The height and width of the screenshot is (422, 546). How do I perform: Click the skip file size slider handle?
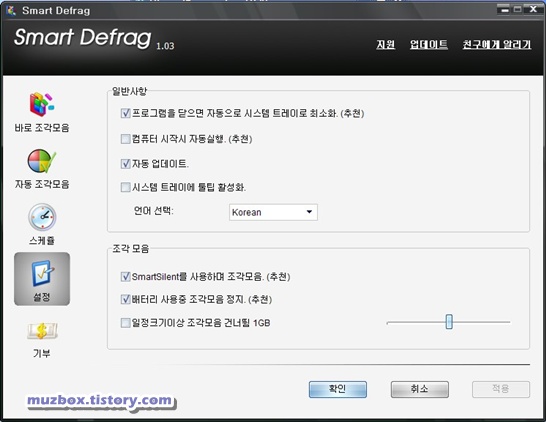click(449, 322)
